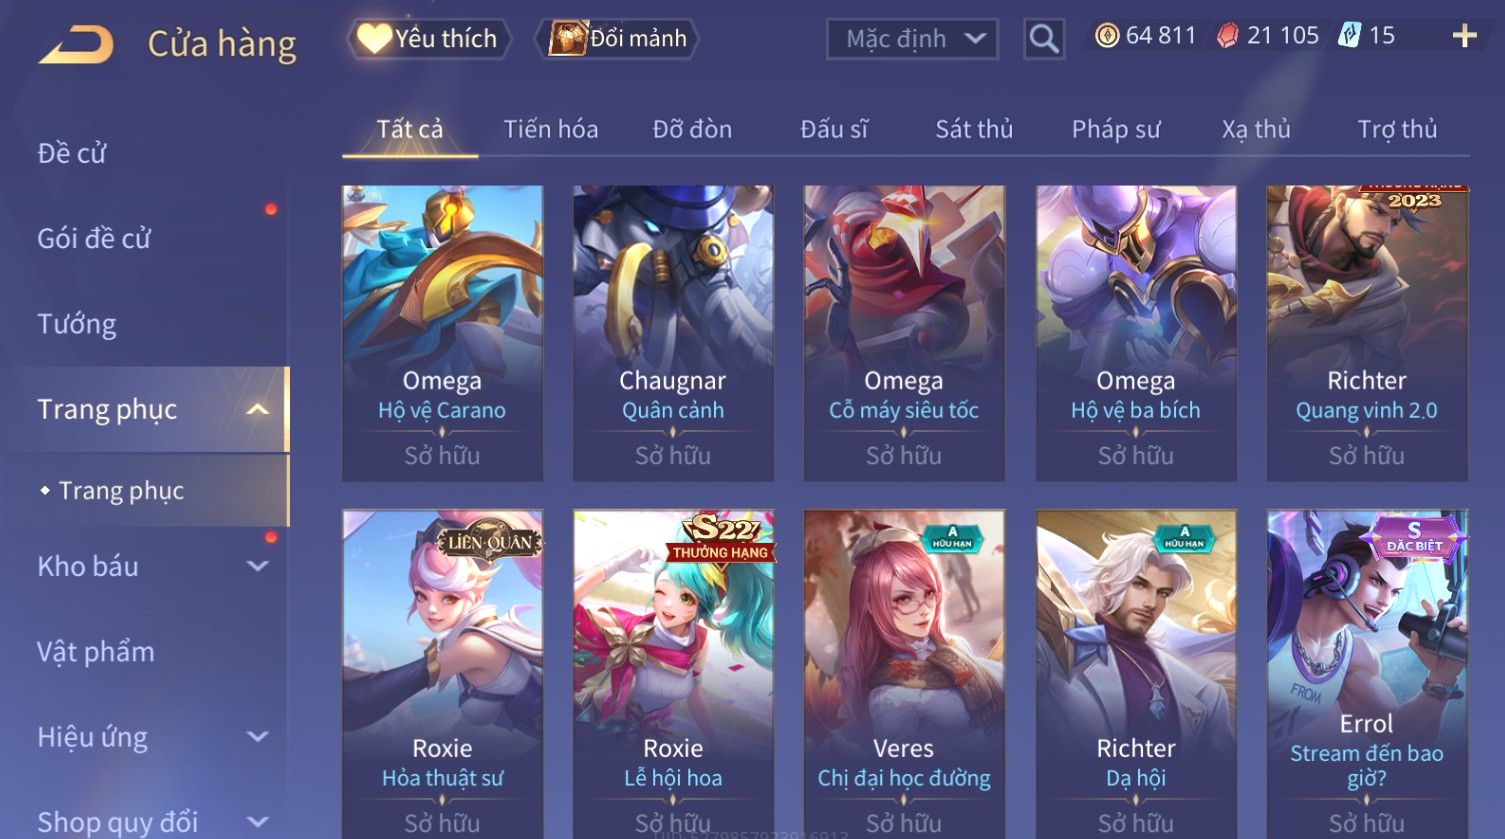Open Yêu thích favorites heart button

point(429,39)
